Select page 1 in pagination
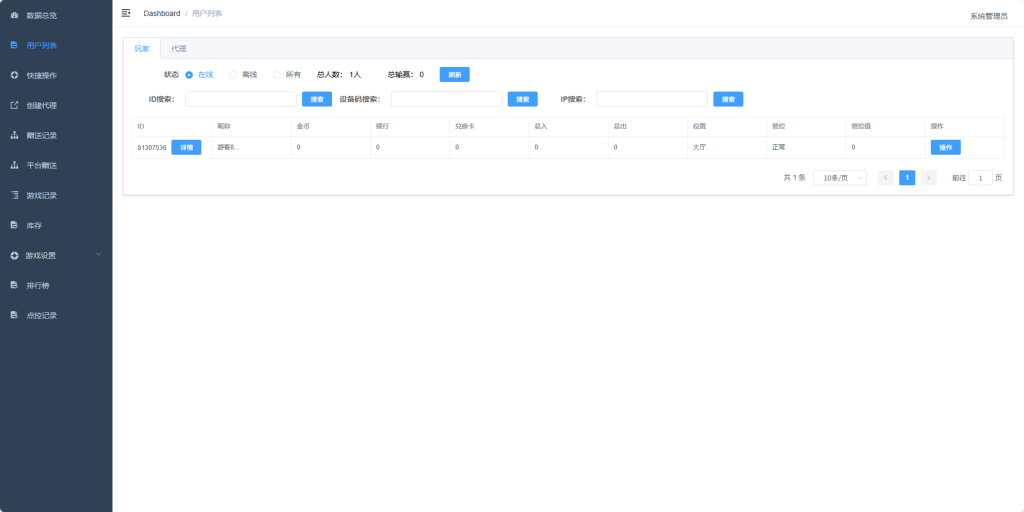This screenshot has height=512, width=1024. (x=907, y=178)
